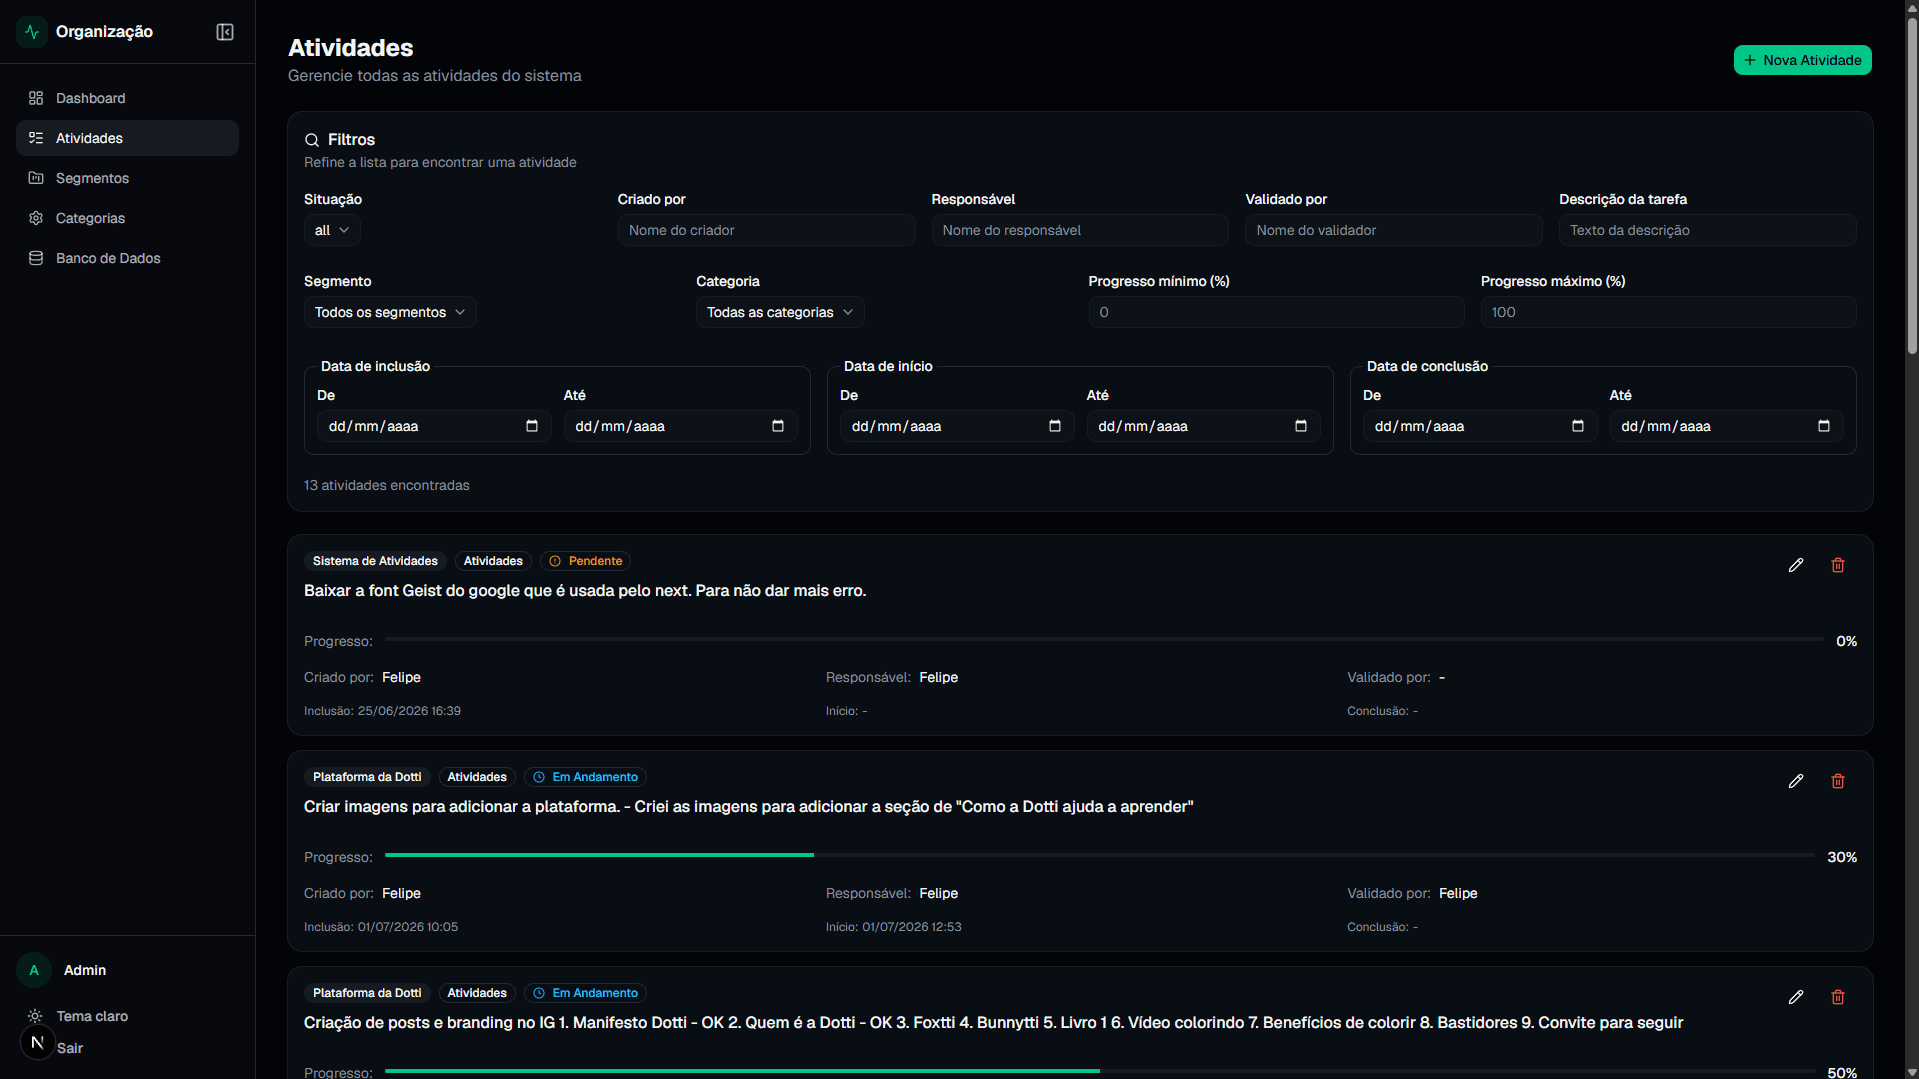The height and width of the screenshot is (1079, 1919).
Task: Focus the Progresso máximo (%) field
Action: click(1669, 312)
